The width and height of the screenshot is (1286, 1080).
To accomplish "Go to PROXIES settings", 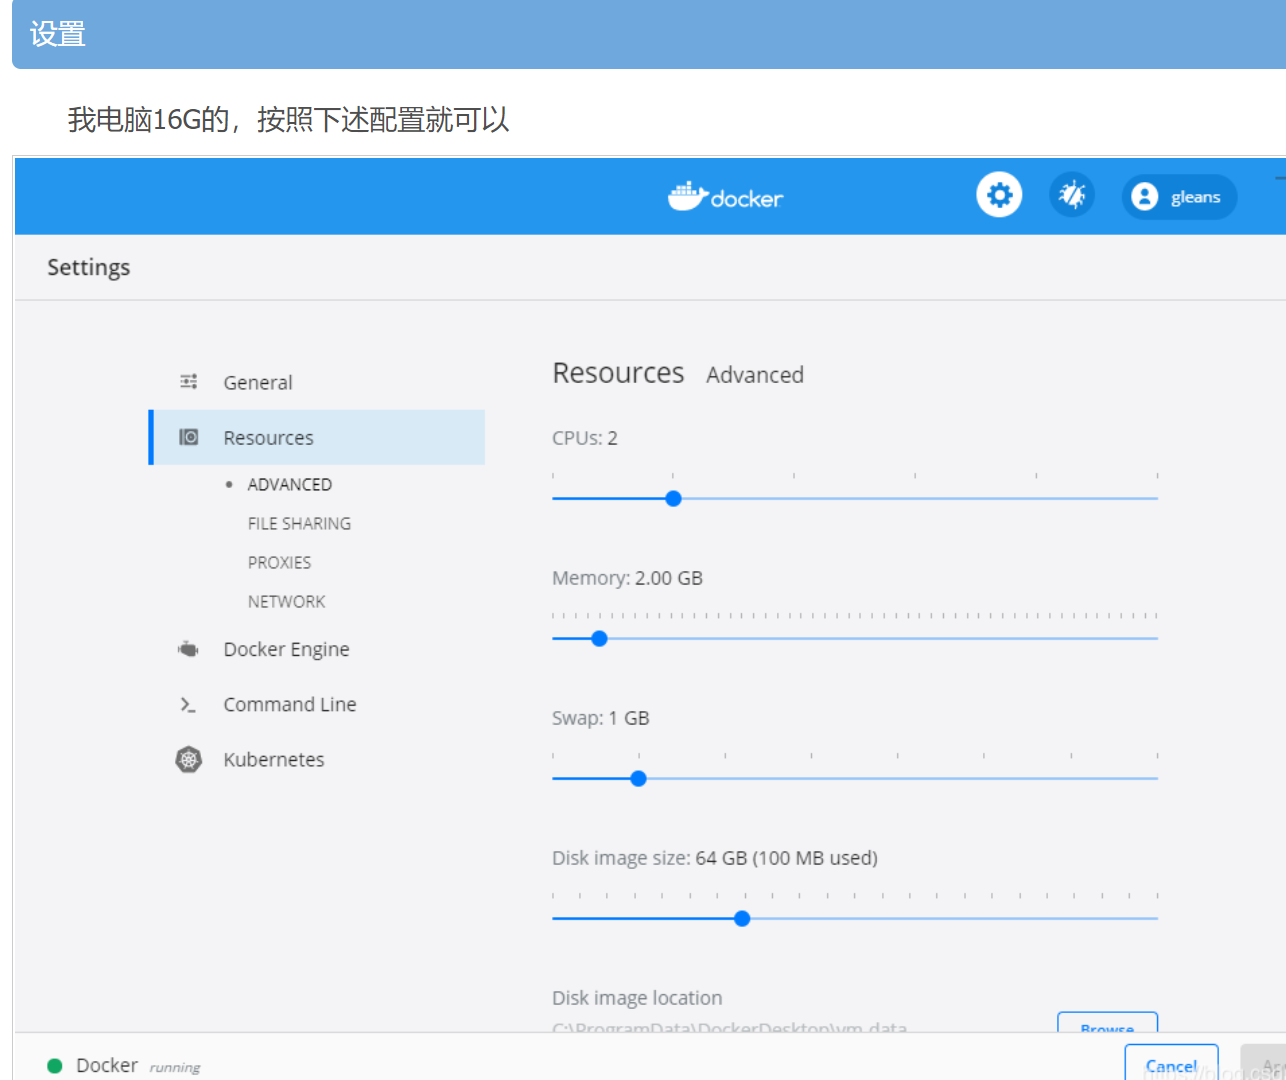I will [279, 563].
